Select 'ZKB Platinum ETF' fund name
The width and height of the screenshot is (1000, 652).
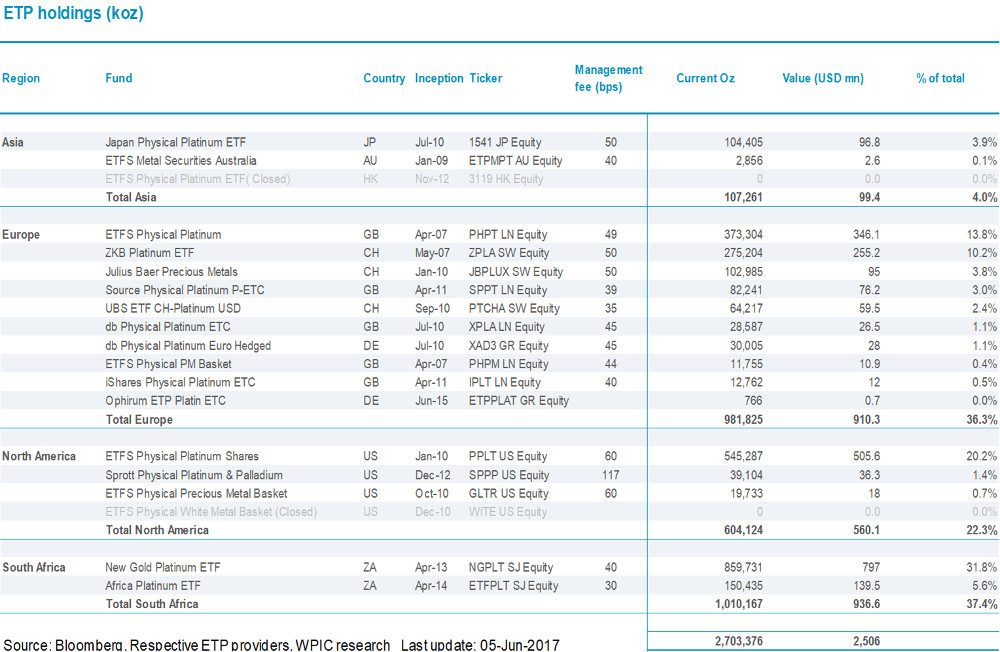[x=150, y=253]
